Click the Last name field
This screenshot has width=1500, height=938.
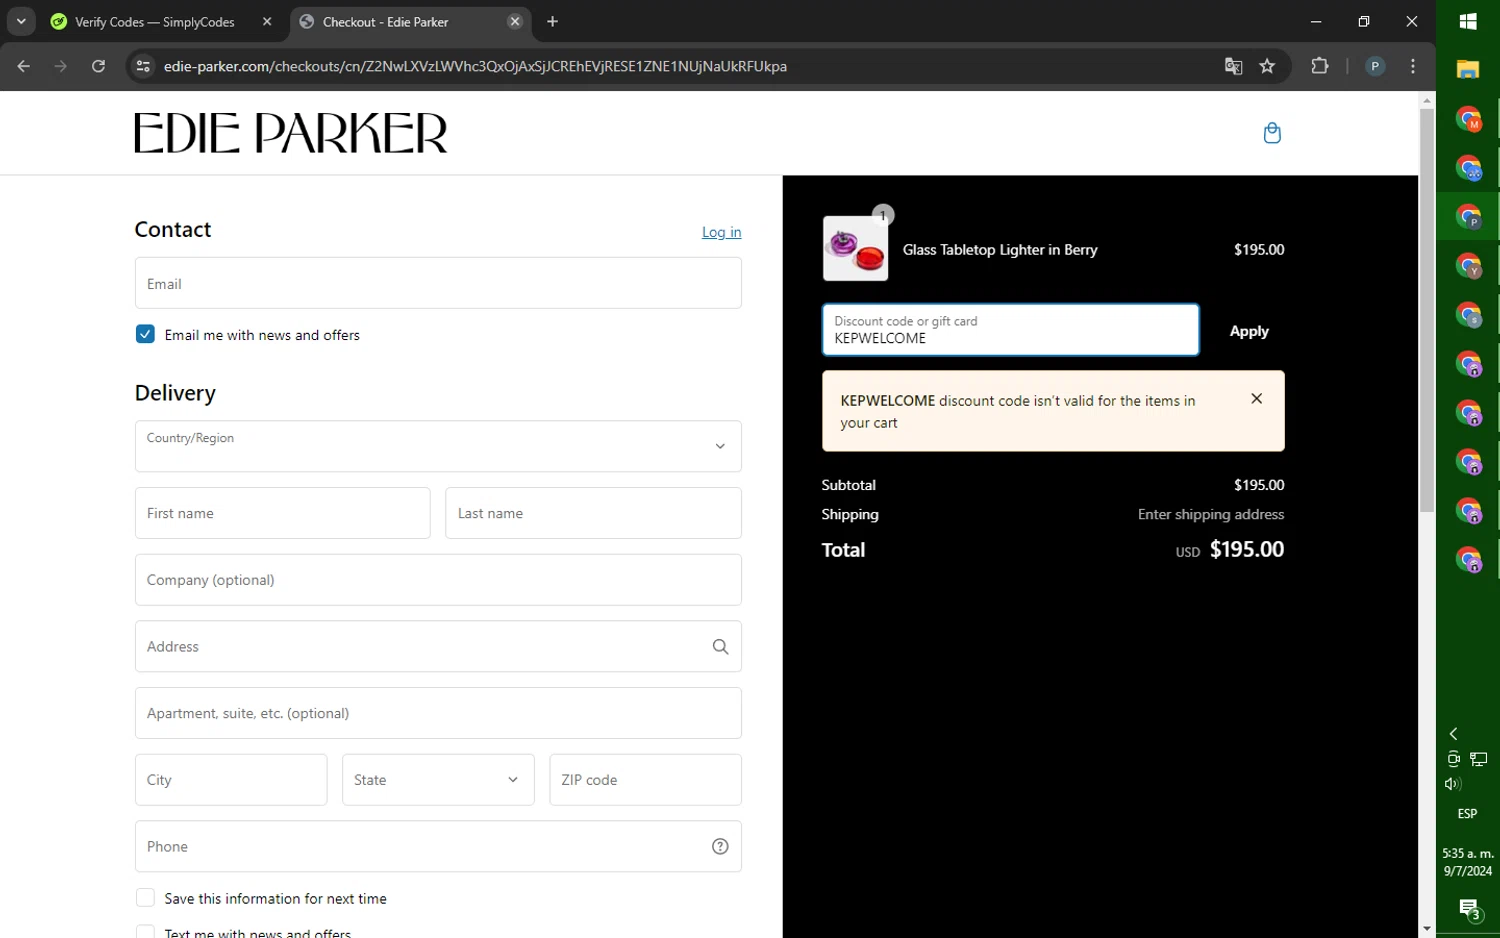tap(593, 513)
